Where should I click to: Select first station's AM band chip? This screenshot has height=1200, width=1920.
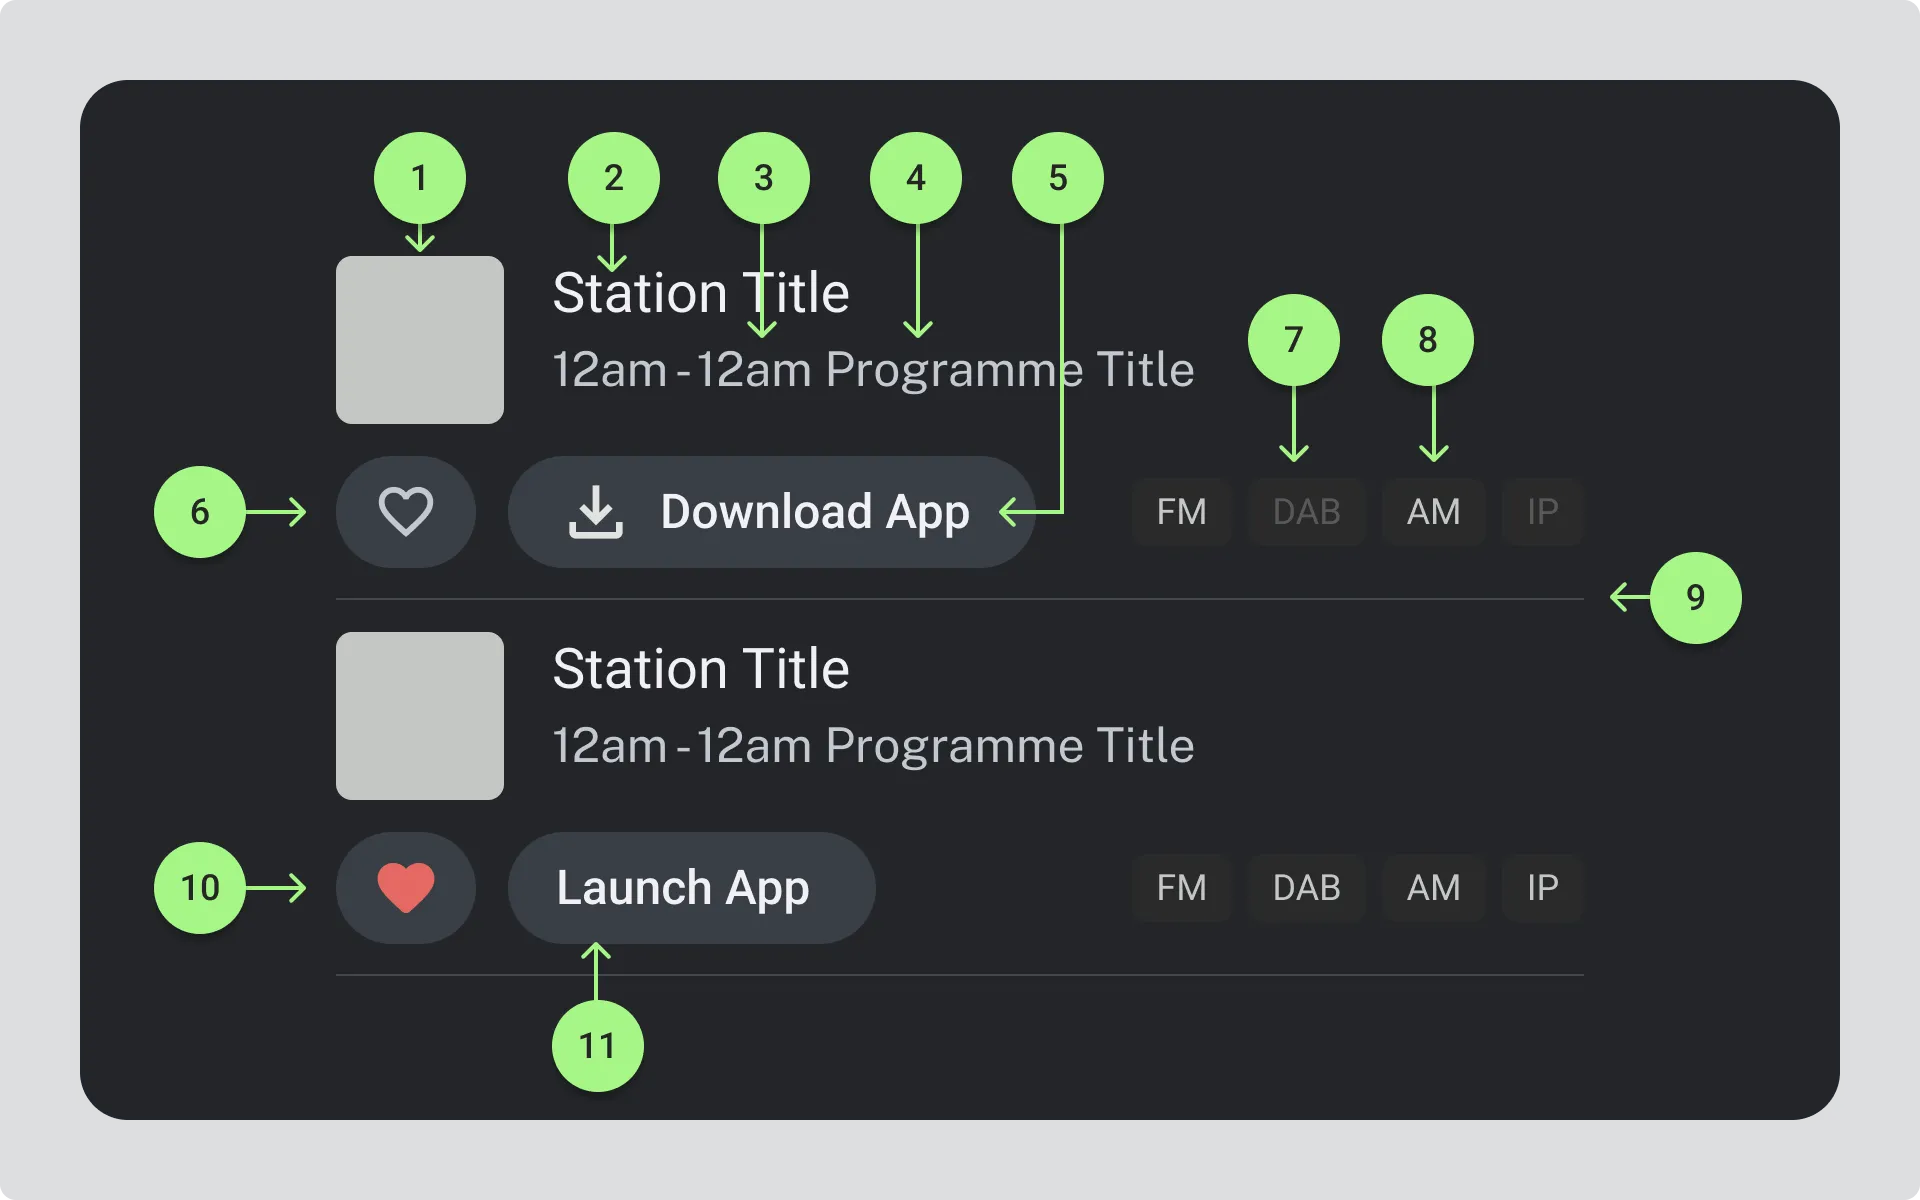tap(1432, 512)
